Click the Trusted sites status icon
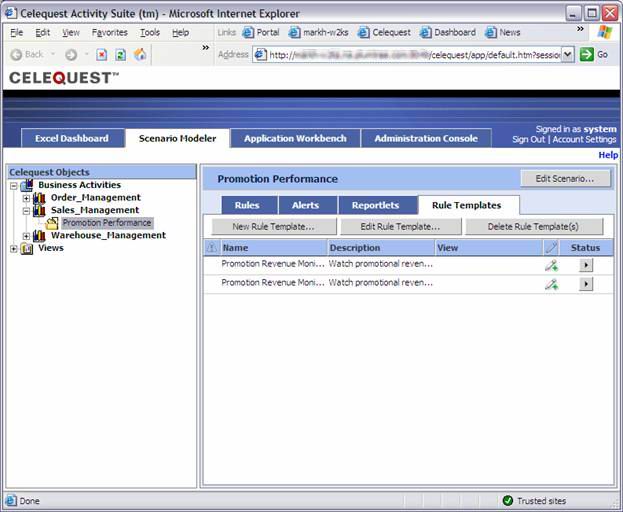This screenshot has height=512, width=623. pyautogui.click(x=508, y=500)
